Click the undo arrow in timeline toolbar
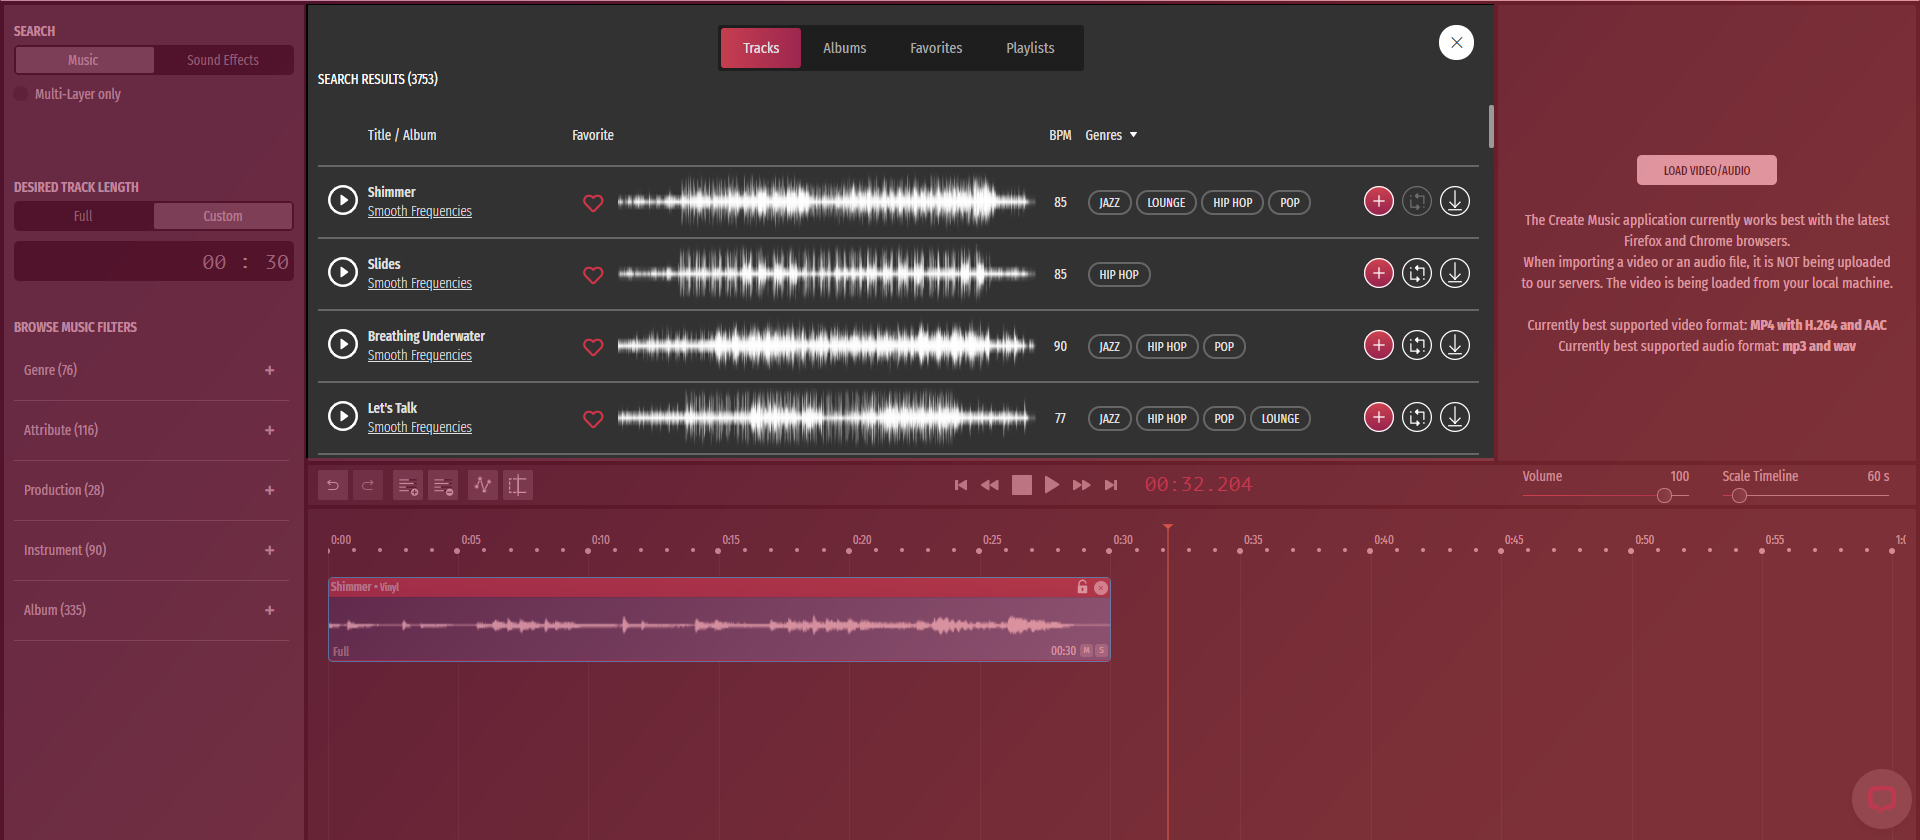Viewport: 1920px width, 840px height. [x=333, y=485]
